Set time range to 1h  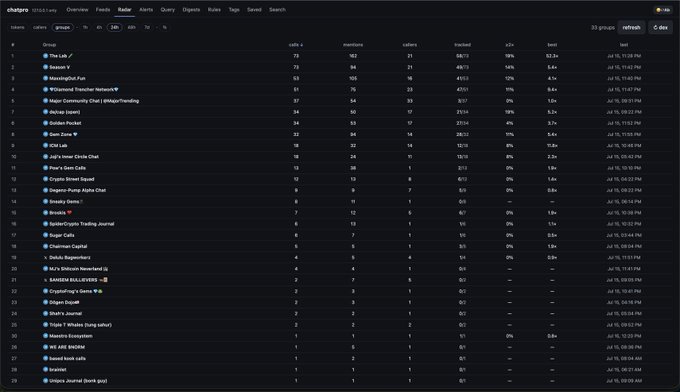click(85, 27)
